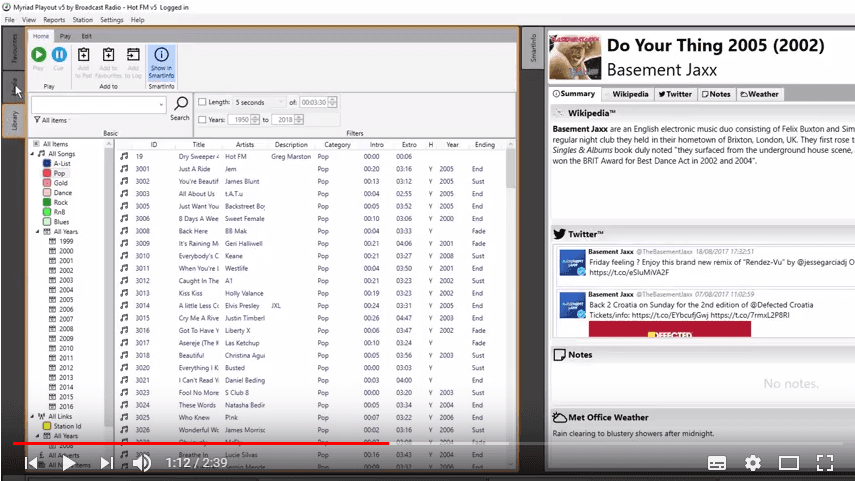Click the Add to Log icon
The height and width of the screenshot is (481, 855).
click(x=133, y=55)
